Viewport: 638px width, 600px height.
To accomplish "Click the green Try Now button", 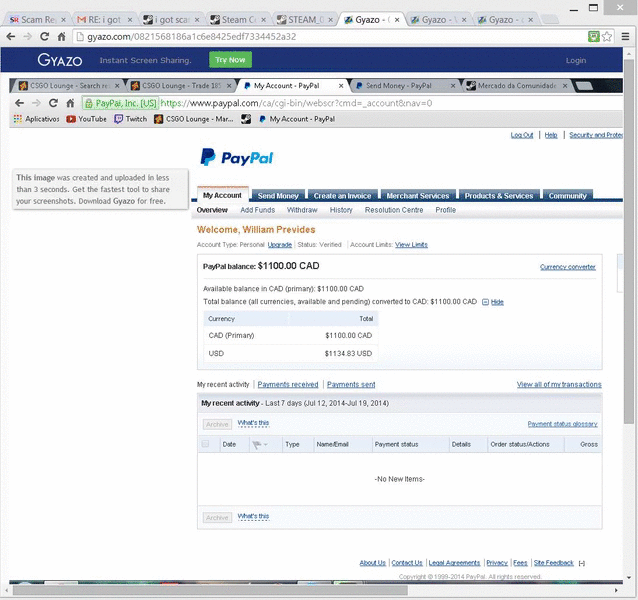I will [230, 60].
